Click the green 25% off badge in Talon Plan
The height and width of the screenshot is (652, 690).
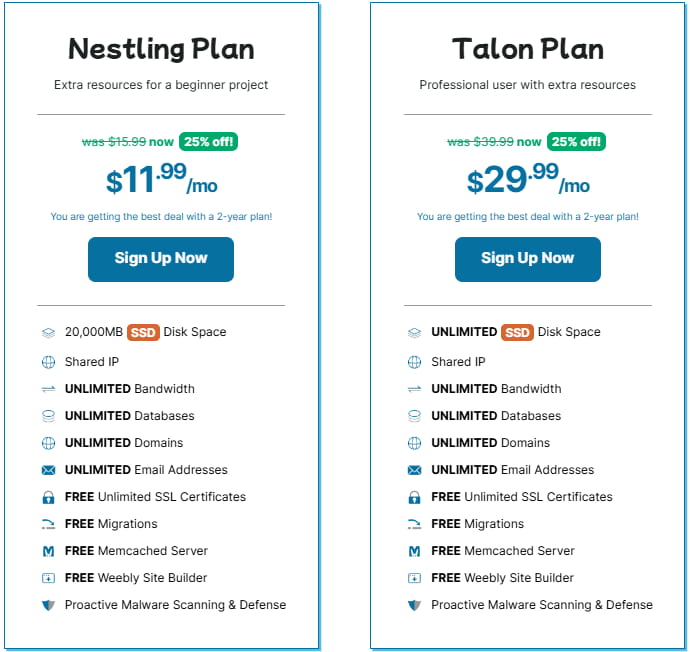(x=576, y=142)
